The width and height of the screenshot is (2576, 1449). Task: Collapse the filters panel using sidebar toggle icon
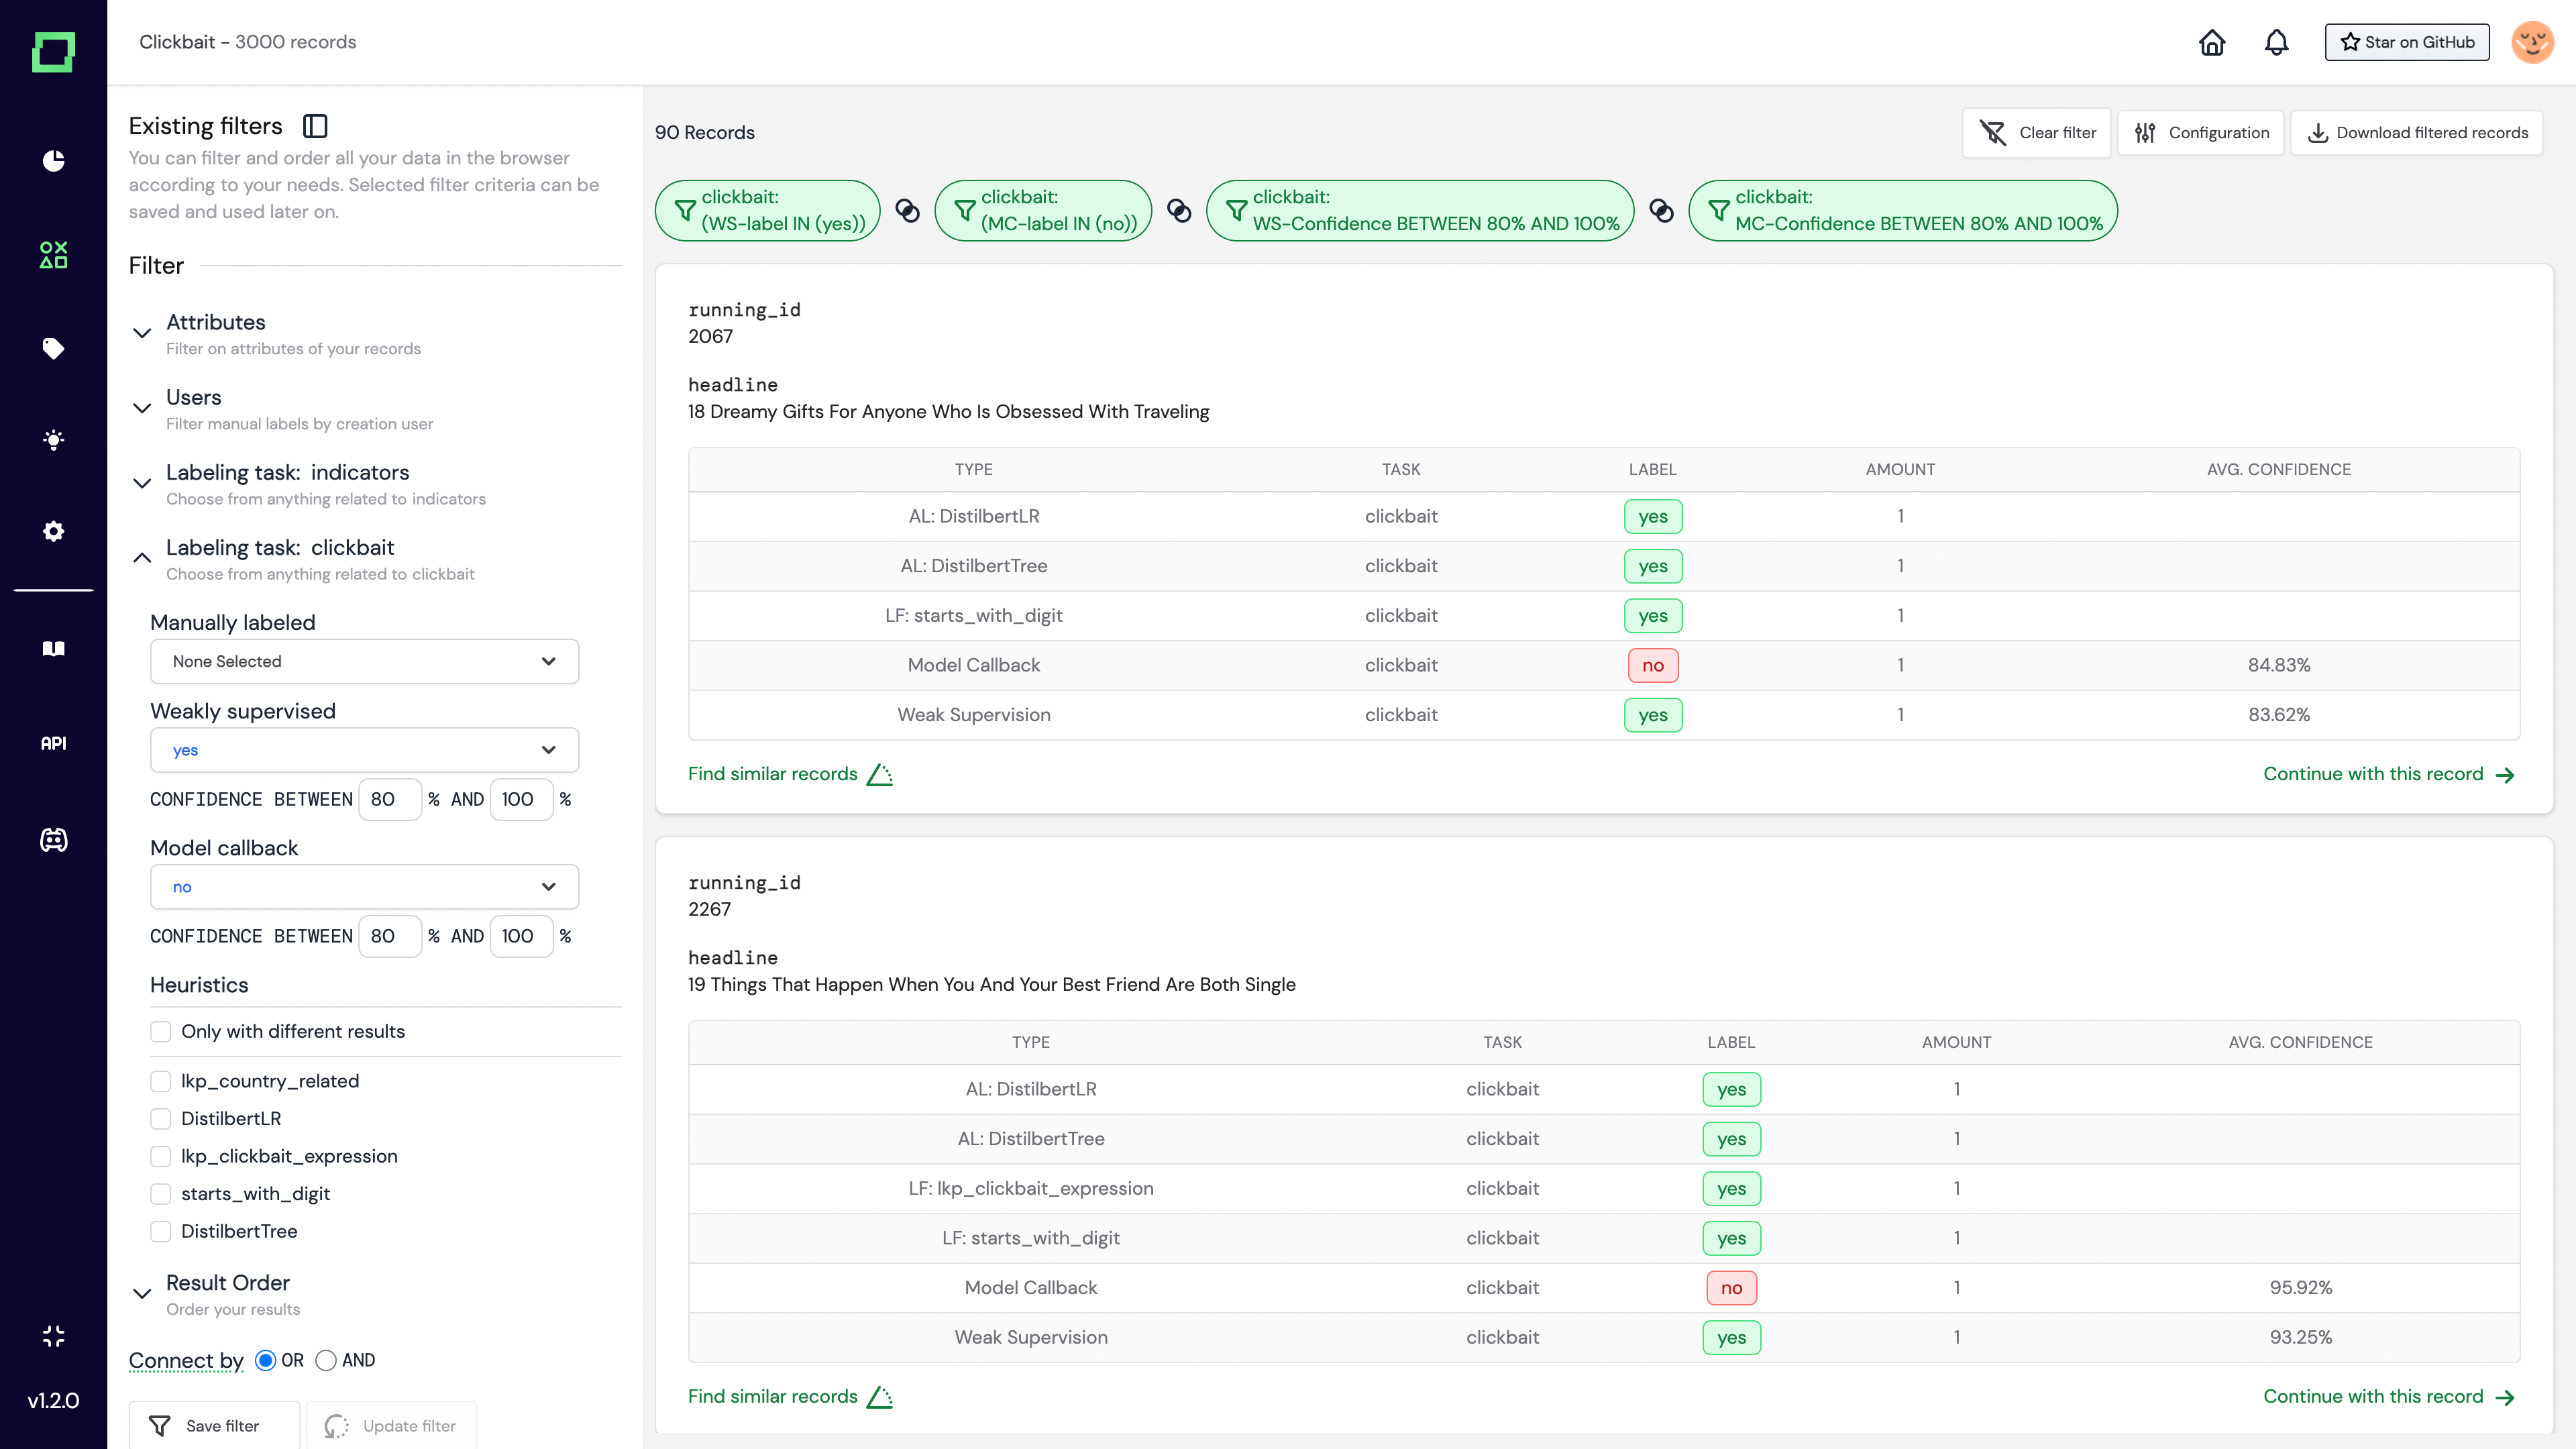click(x=315, y=126)
